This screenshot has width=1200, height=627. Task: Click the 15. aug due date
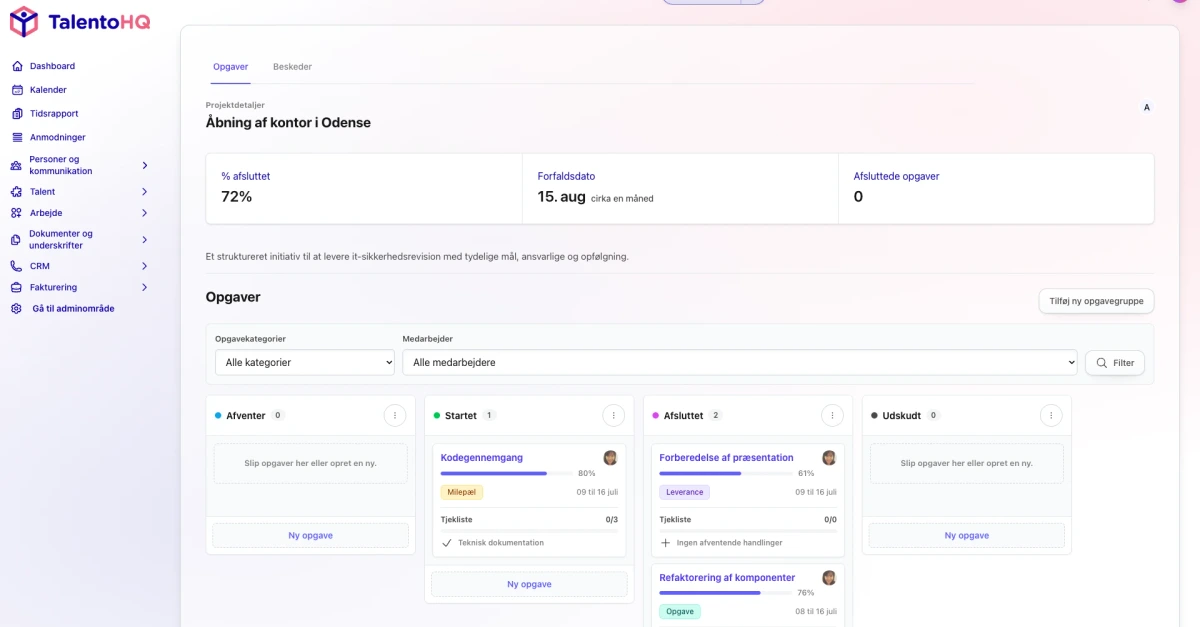click(562, 197)
